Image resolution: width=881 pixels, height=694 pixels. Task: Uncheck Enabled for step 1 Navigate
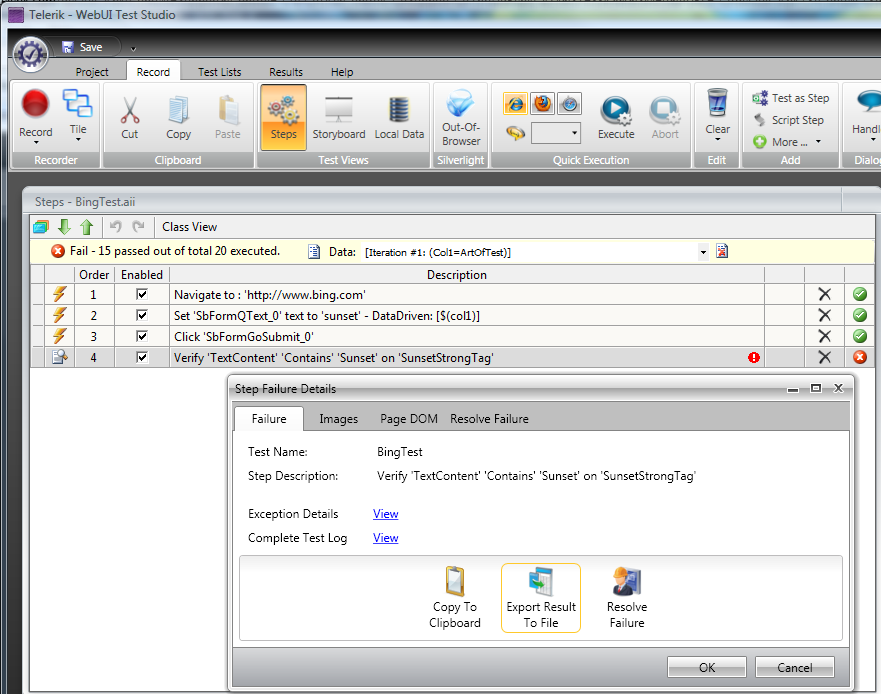point(142,294)
